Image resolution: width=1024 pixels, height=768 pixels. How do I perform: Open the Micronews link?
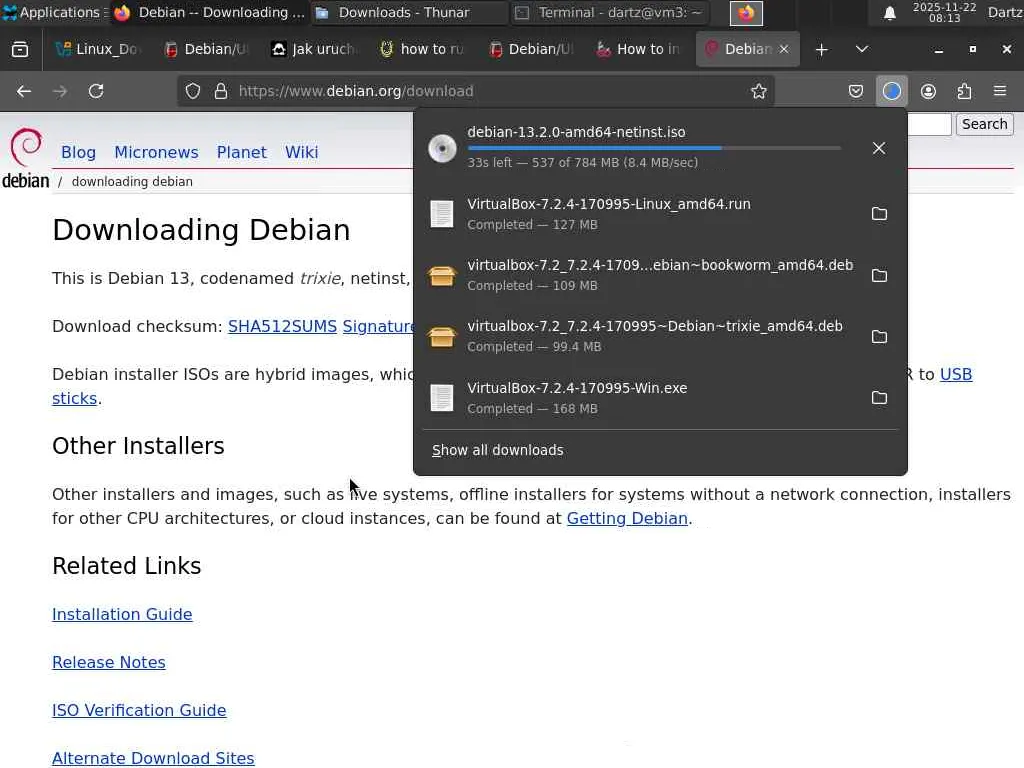coord(156,152)
